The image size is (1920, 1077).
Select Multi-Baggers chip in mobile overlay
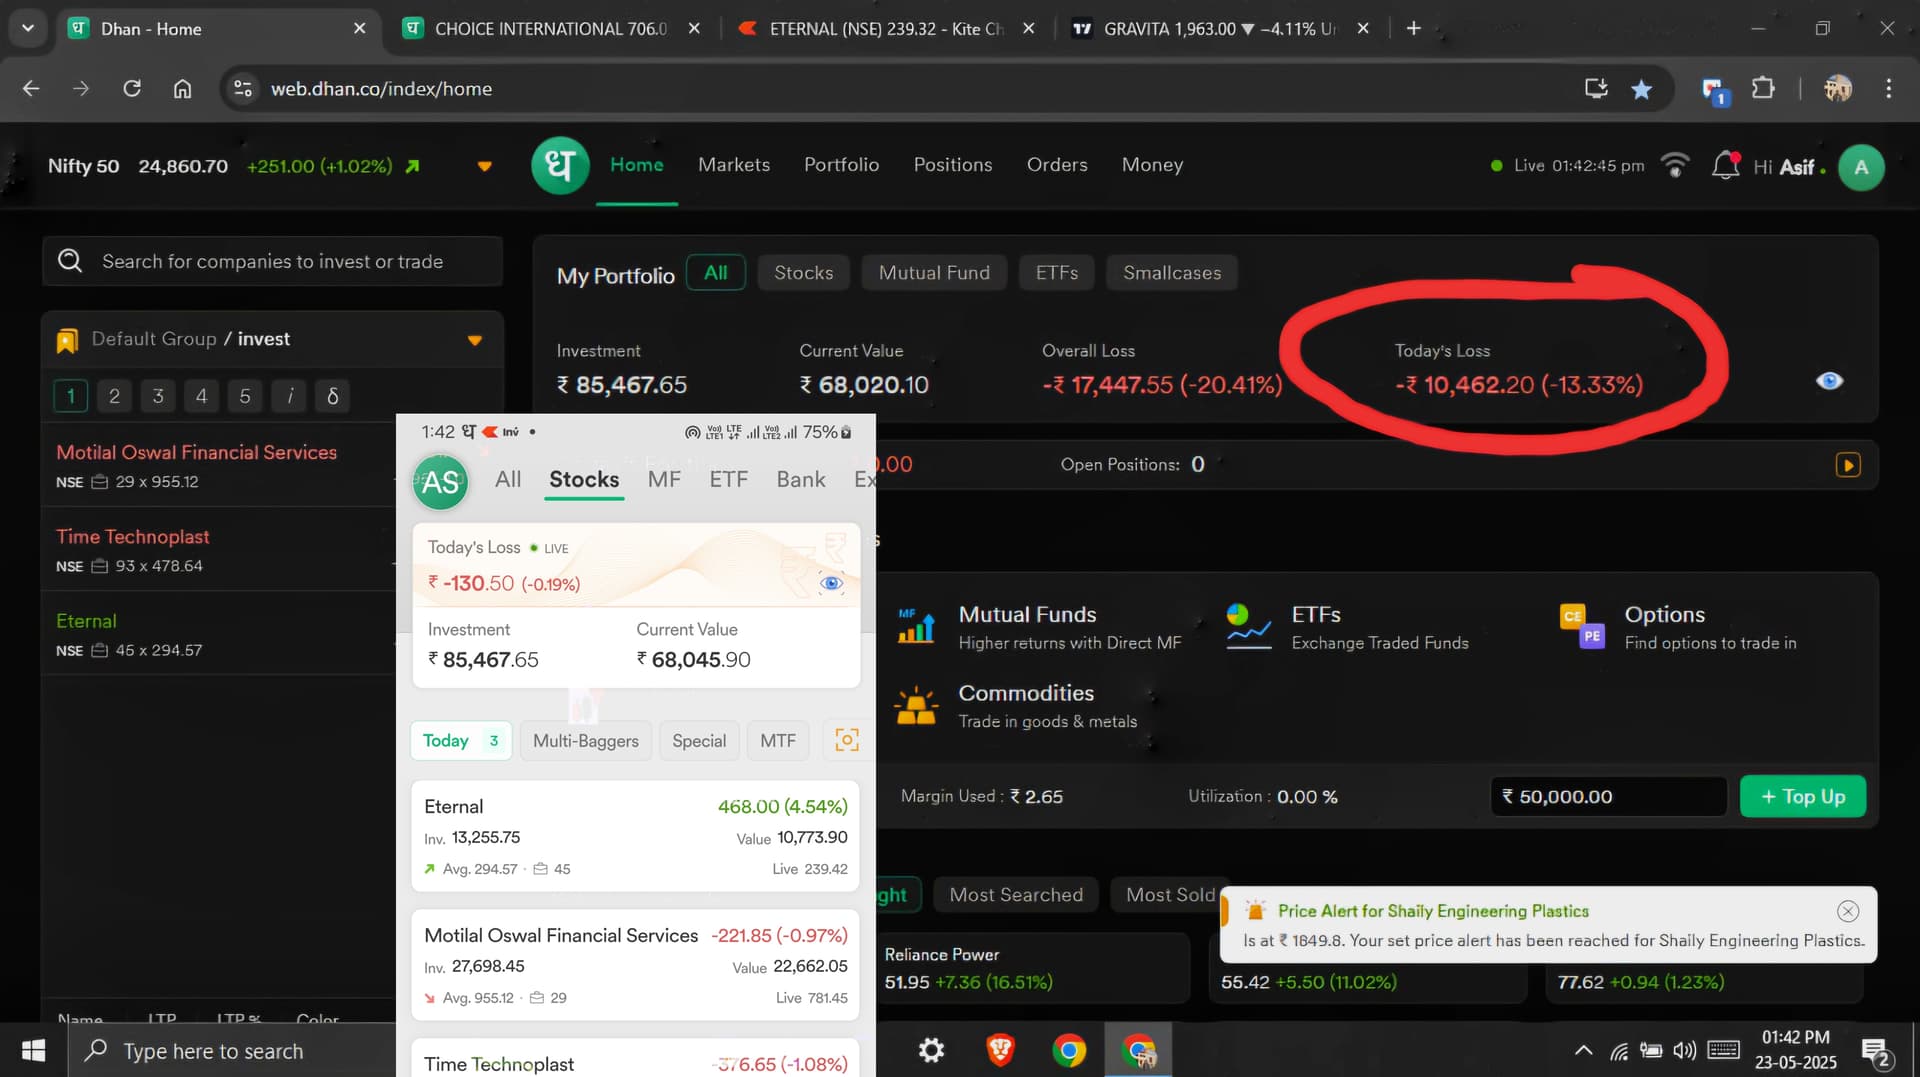click(x=585, y=741)
